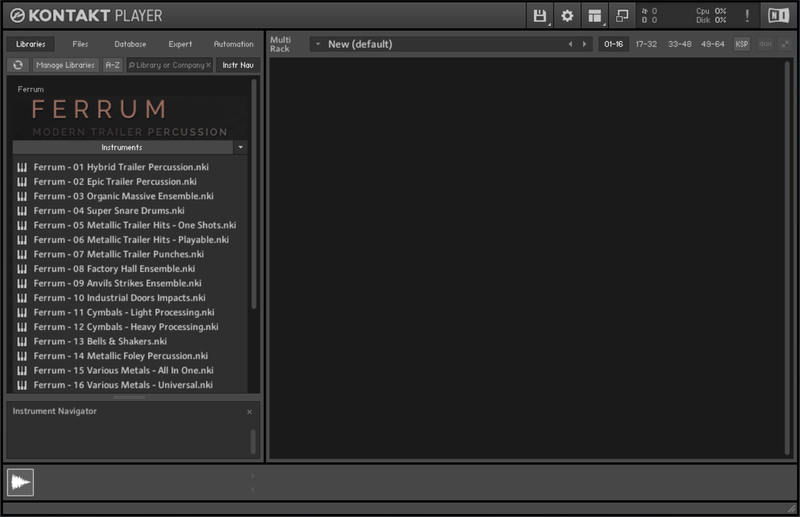Open the workspace layout panel icon
The image size is (800, 517).
[x=595, y=16]
